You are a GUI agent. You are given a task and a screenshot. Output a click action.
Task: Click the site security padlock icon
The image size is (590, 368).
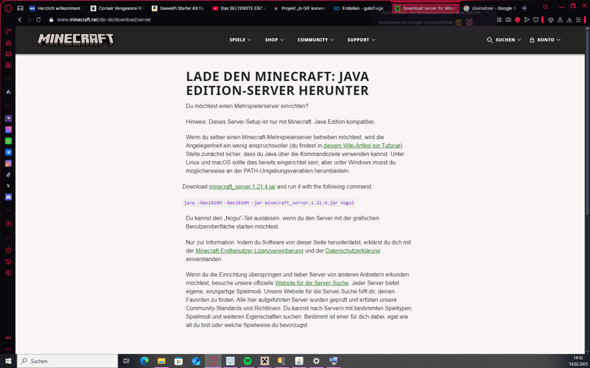51,20
